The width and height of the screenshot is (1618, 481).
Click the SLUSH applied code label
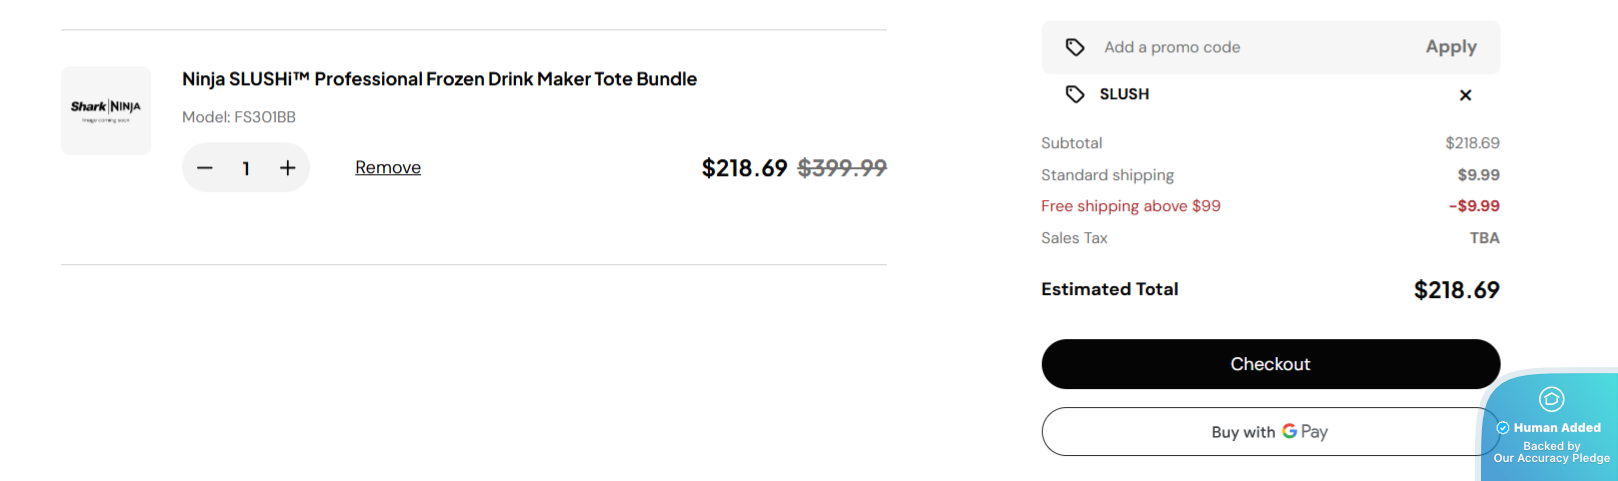point(1124,94)
